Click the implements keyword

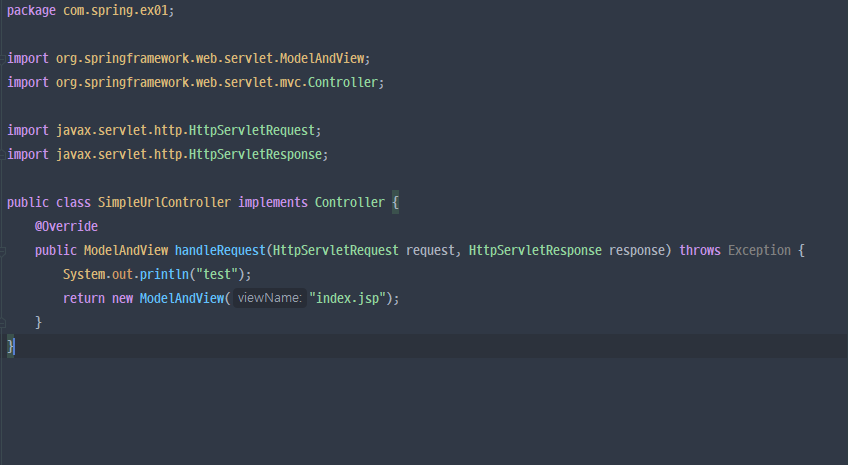[x=273, y=202]
